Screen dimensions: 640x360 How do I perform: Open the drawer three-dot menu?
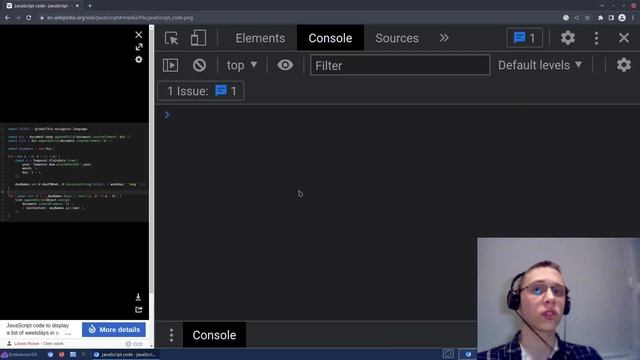[171, 335]
